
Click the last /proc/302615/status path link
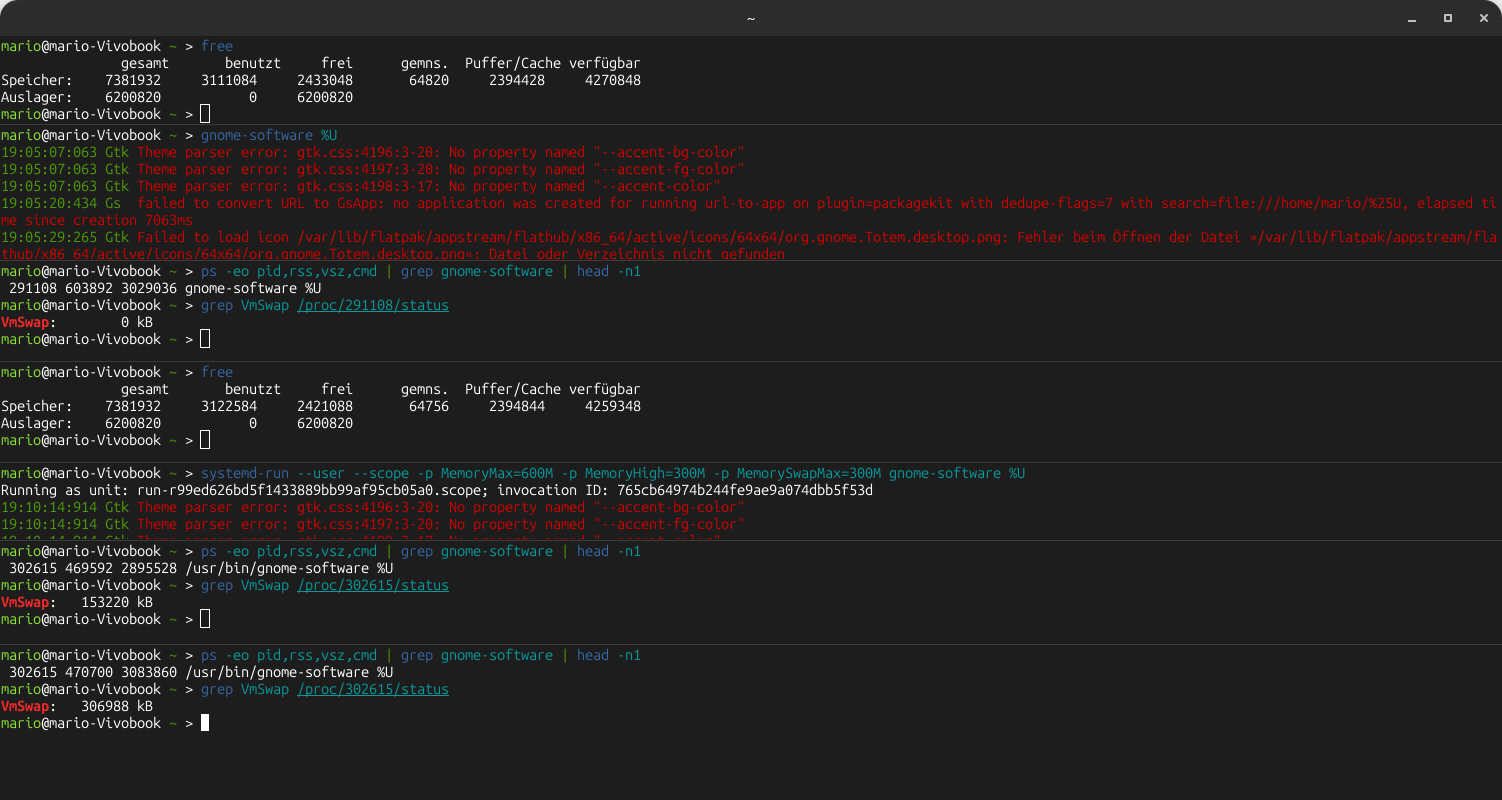[x=373, y=689]
